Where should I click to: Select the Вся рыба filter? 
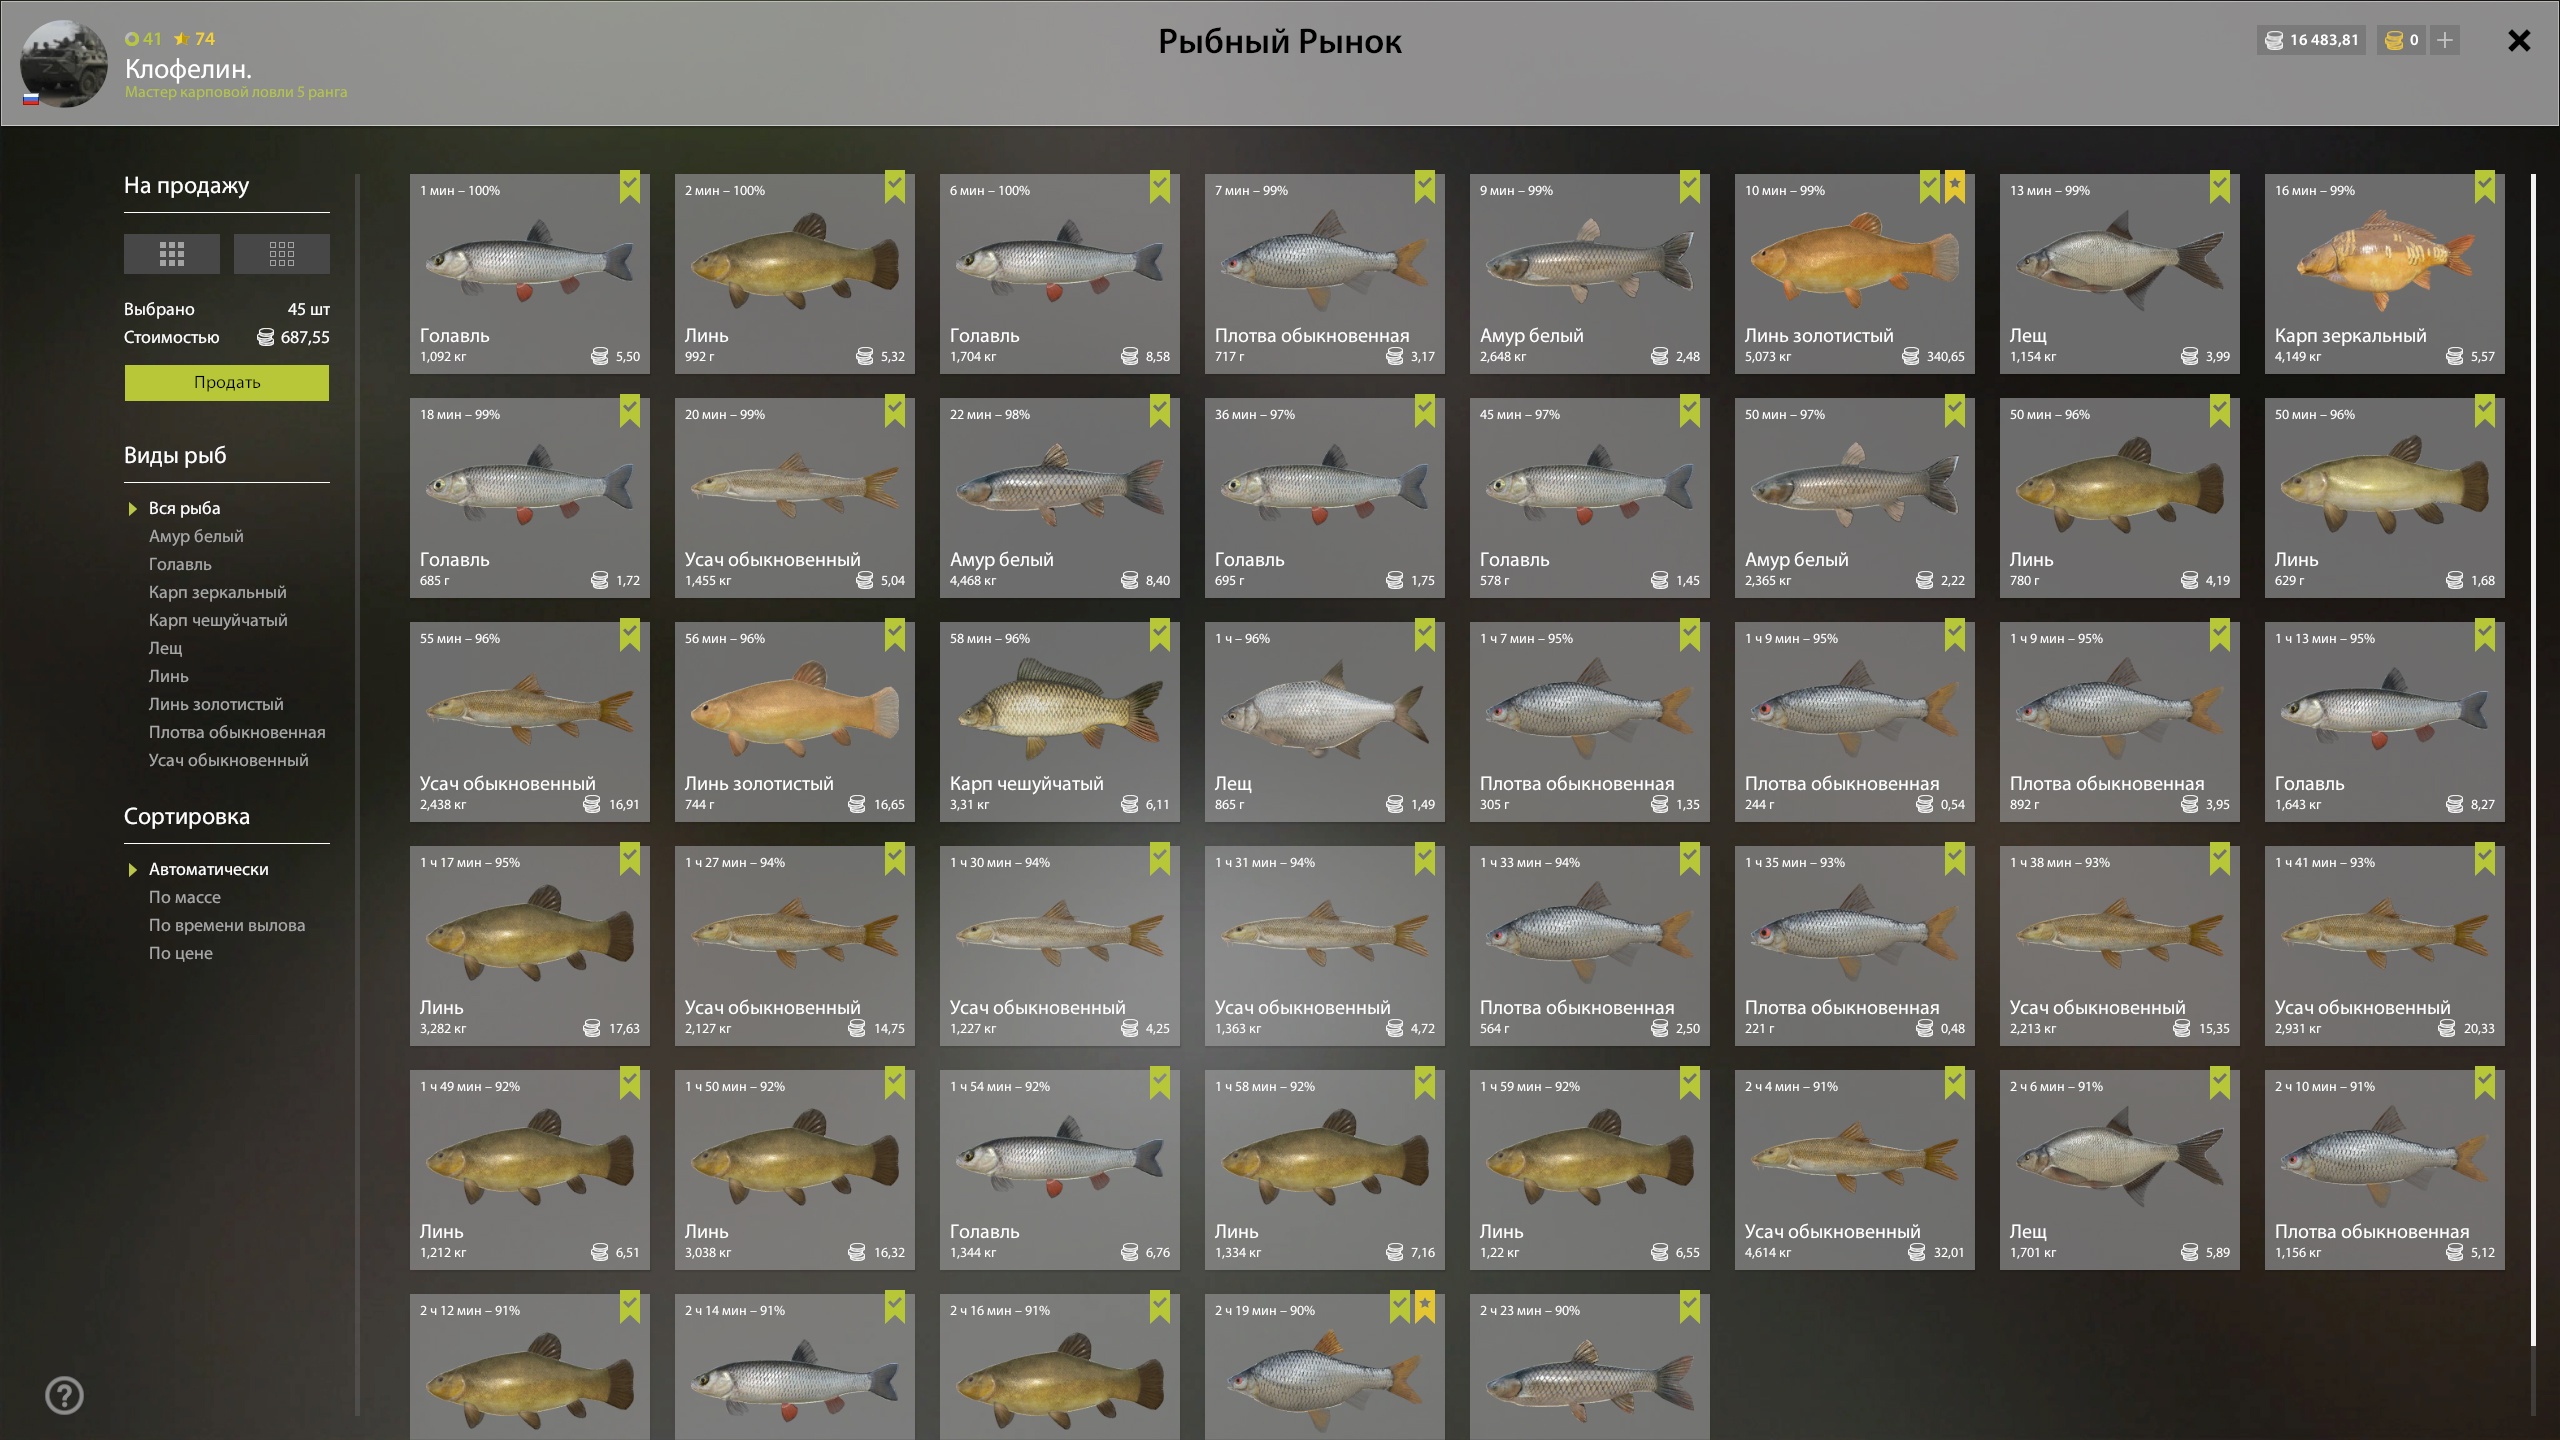point(185,508)
